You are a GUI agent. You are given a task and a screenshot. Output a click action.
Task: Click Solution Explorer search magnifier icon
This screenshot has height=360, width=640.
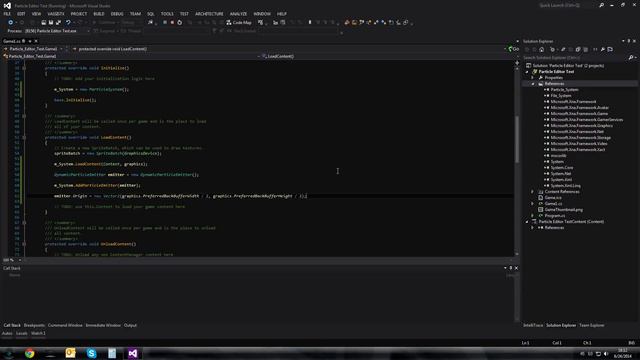coord(631,58)
